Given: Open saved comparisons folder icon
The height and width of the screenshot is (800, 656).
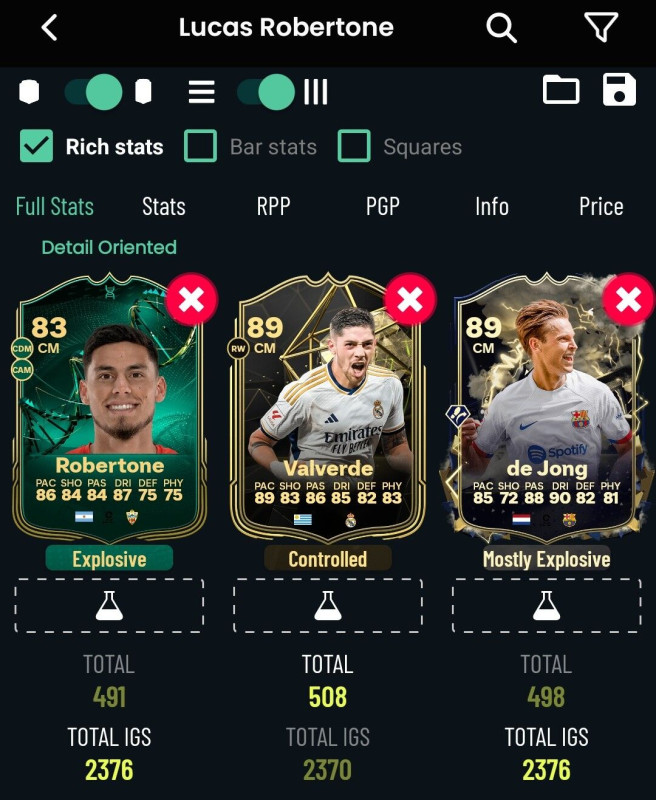Looking at the screenshot, I should click(561, 90).
